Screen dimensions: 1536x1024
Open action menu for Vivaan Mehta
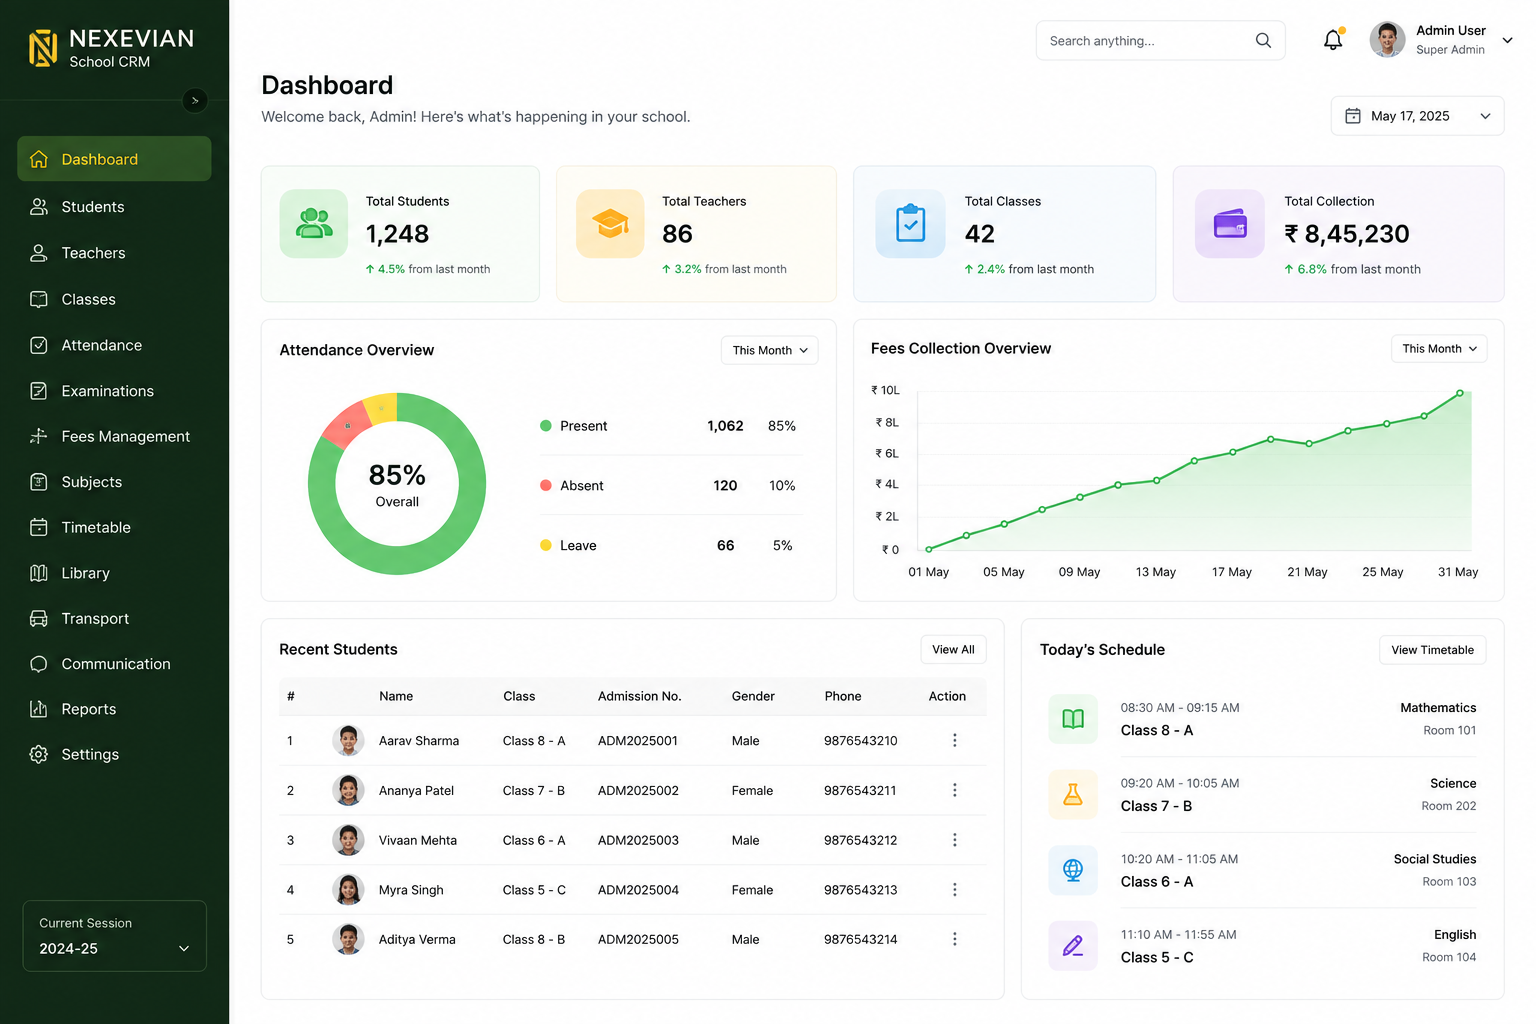[954, 840]
